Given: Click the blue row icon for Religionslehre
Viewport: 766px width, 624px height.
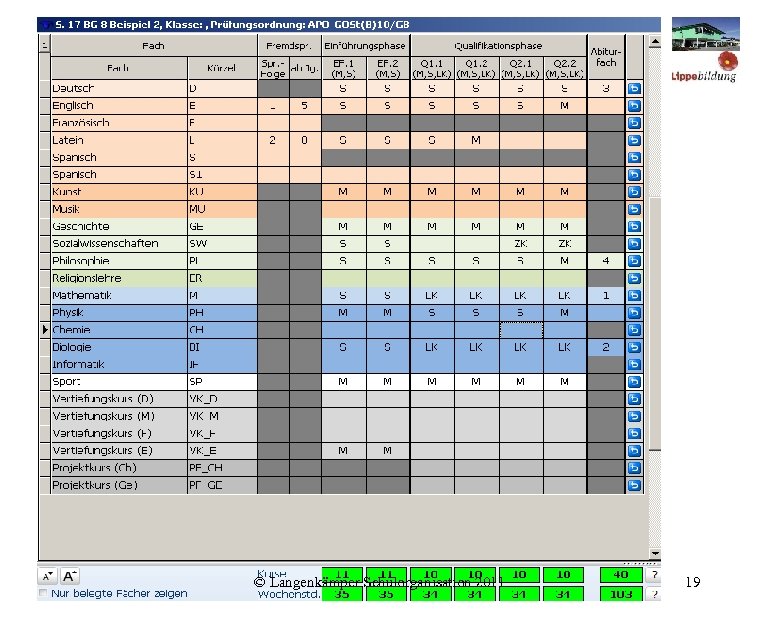Looking at the screenshot, I should (634, 278).
